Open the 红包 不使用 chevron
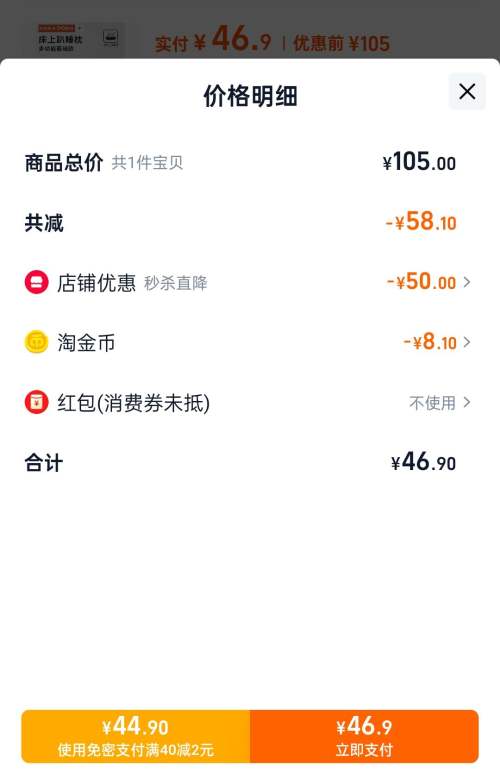 coord(466,402)
